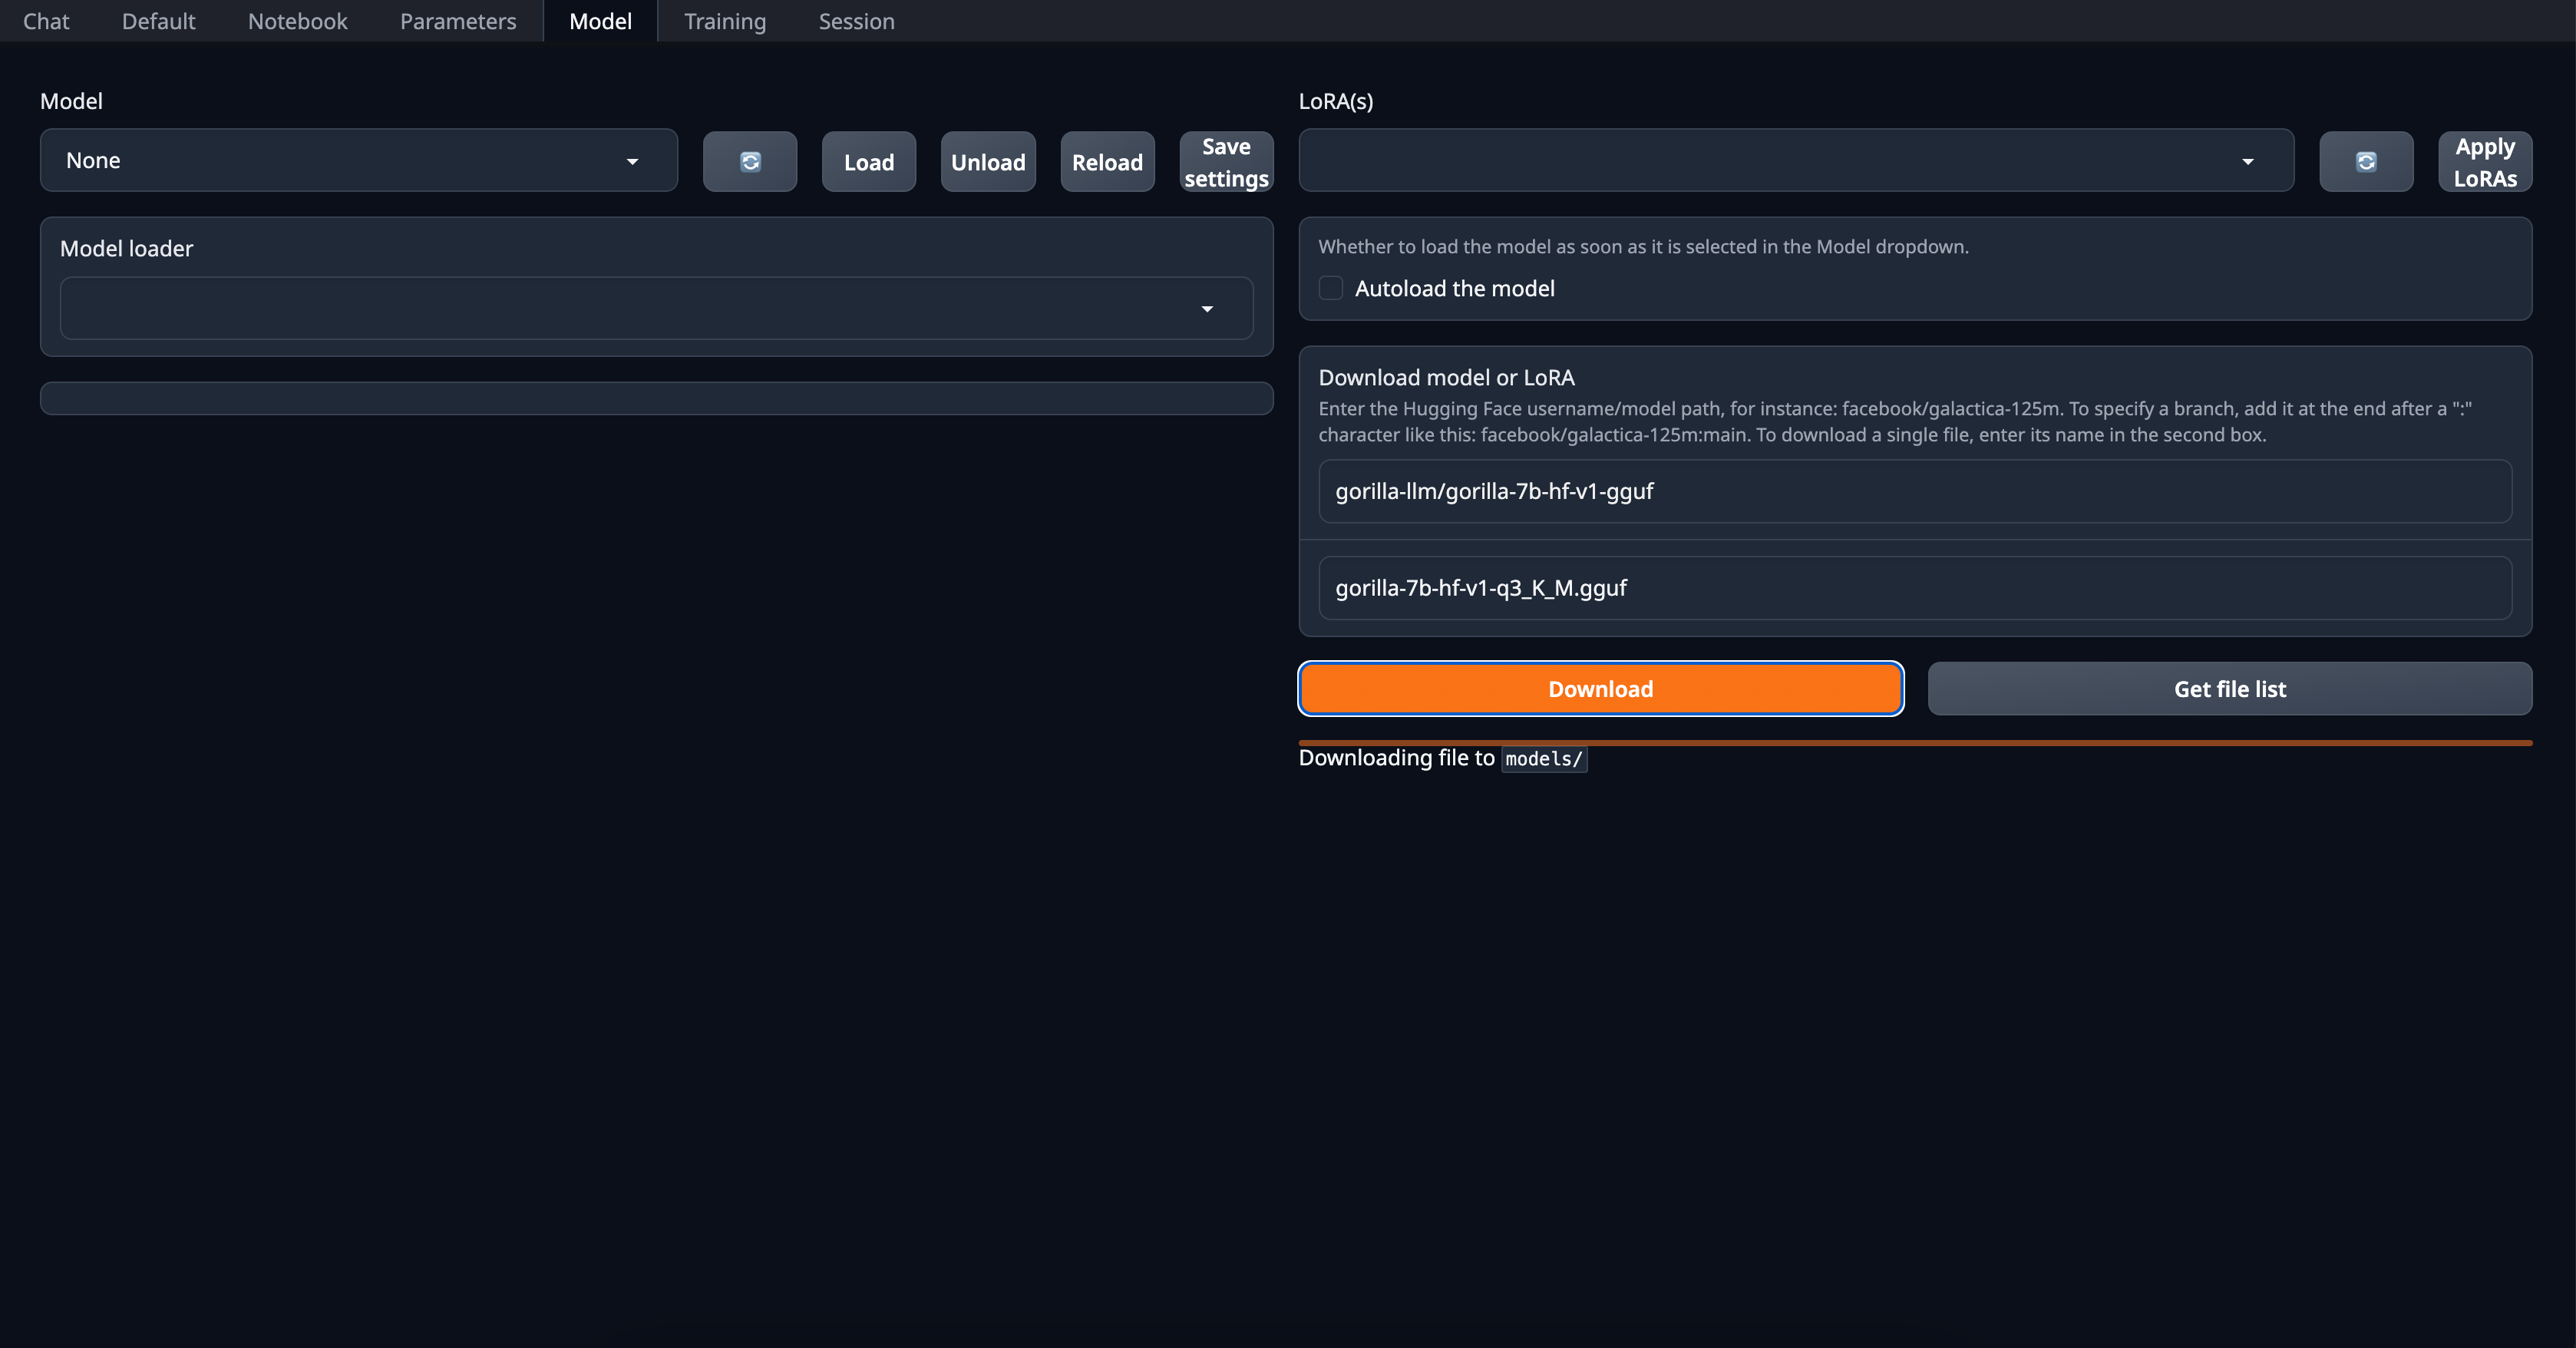Click the Get file list button

2230,689
